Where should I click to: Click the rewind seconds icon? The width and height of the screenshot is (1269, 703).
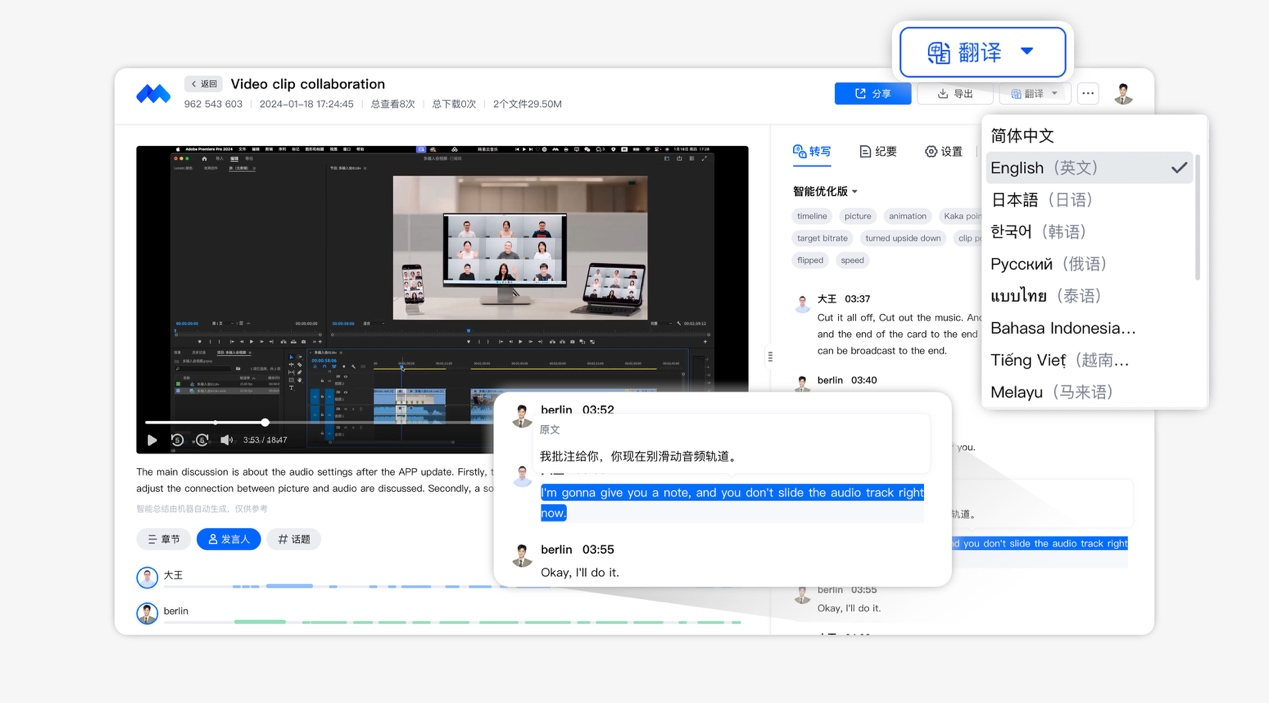[x=177, y=440]
